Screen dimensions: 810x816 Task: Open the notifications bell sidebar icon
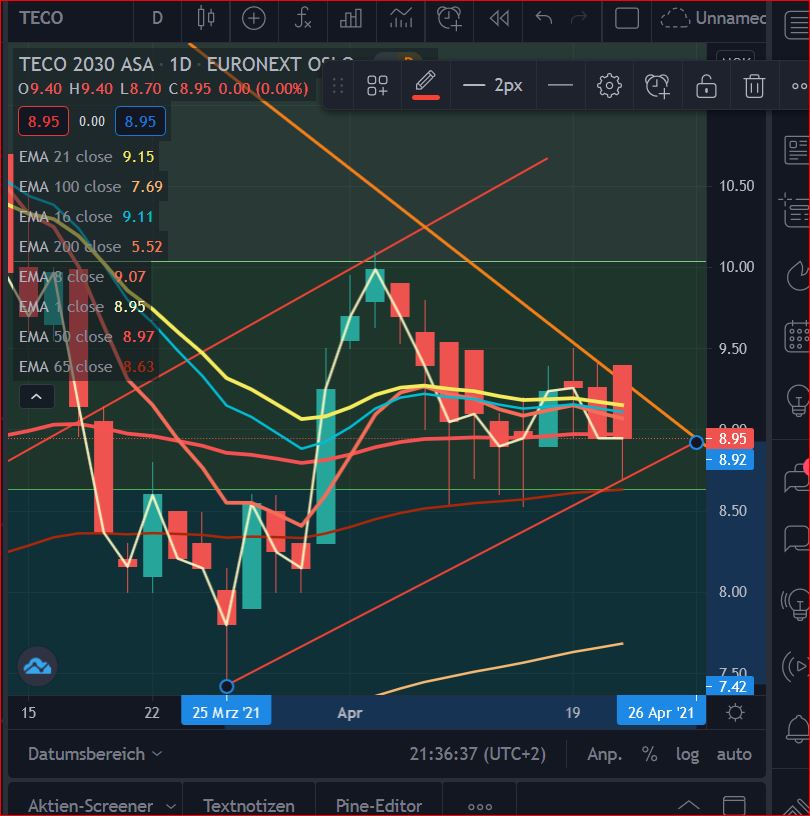(x=798, y=730)
